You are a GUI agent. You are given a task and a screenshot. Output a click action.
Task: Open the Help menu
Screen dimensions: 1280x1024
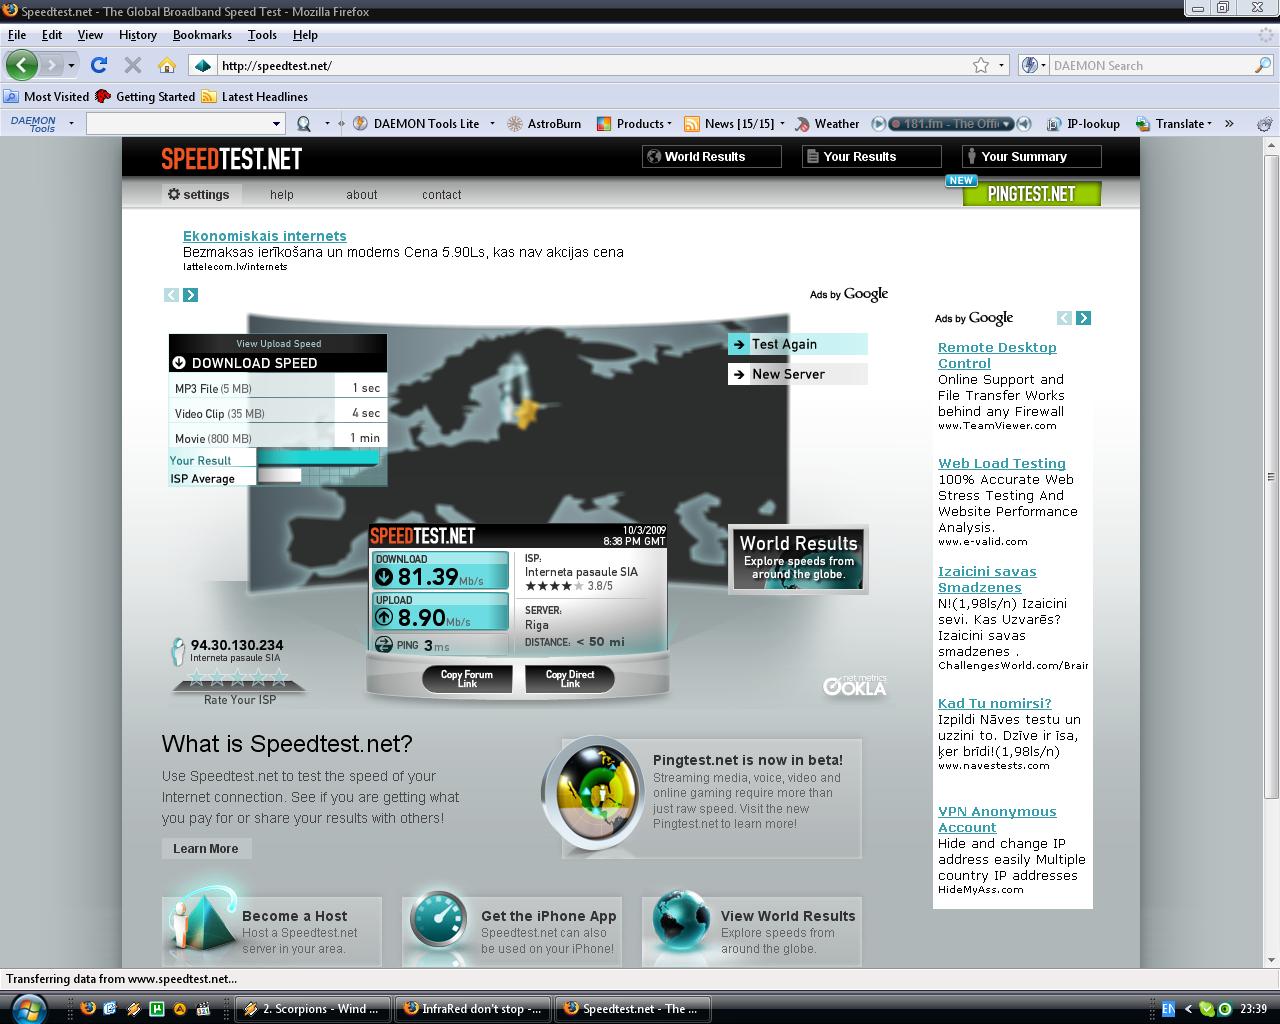305,34
